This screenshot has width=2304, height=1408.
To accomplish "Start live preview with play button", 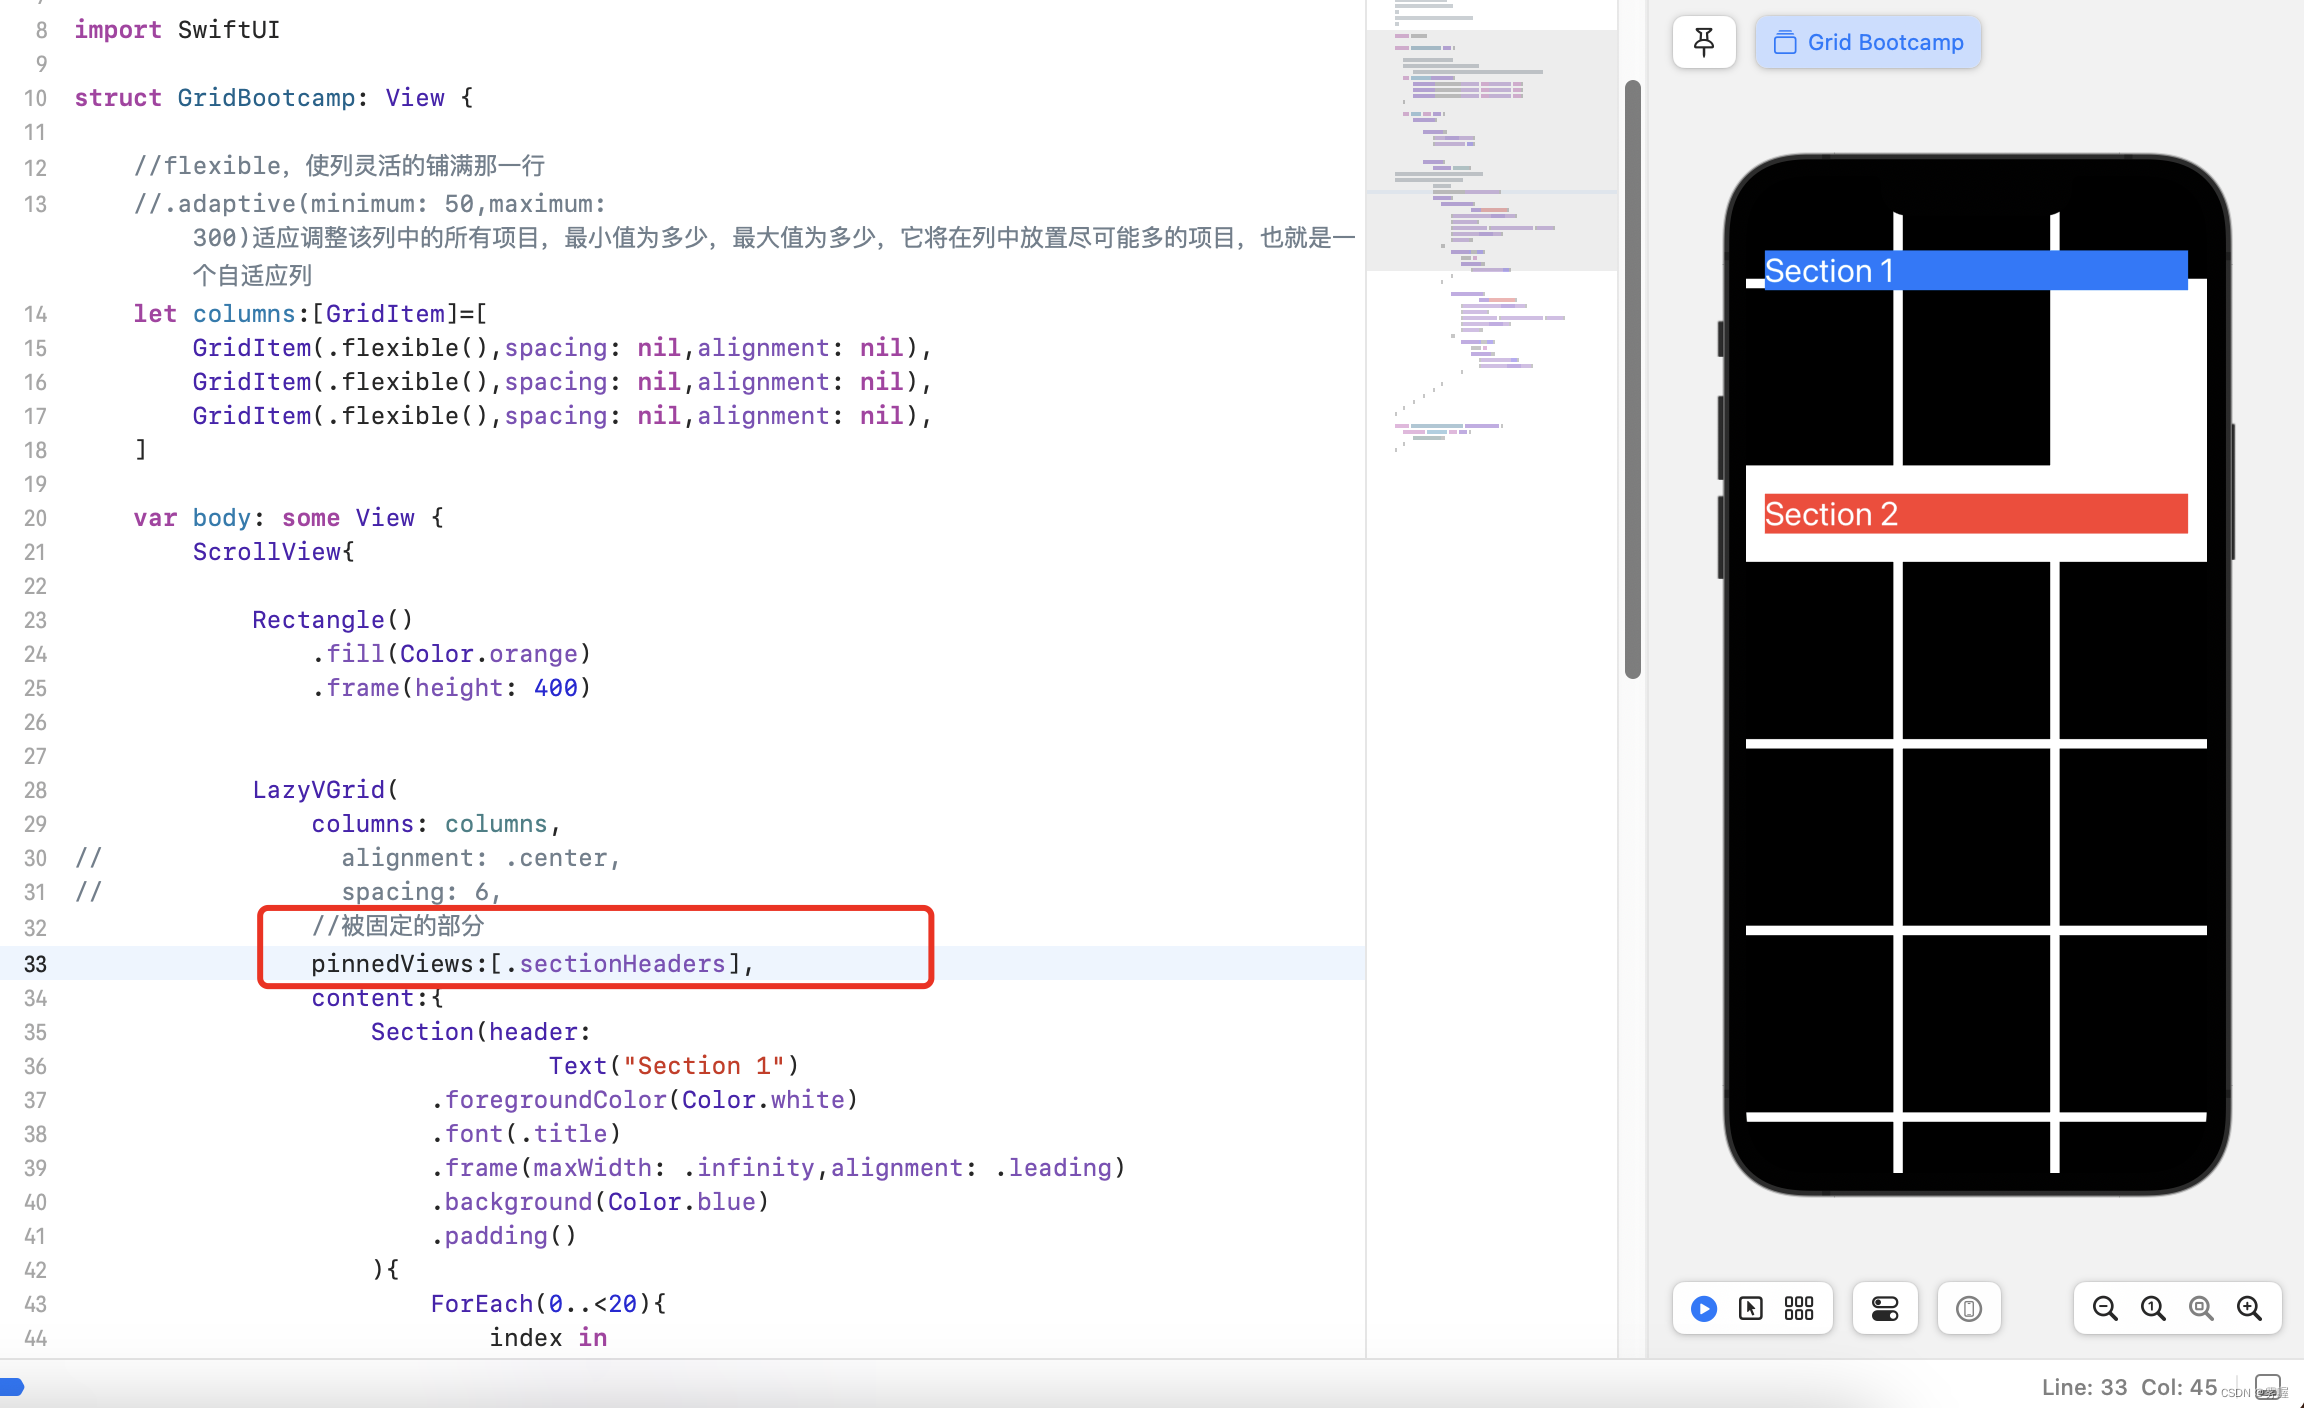I will 1704,1308.
